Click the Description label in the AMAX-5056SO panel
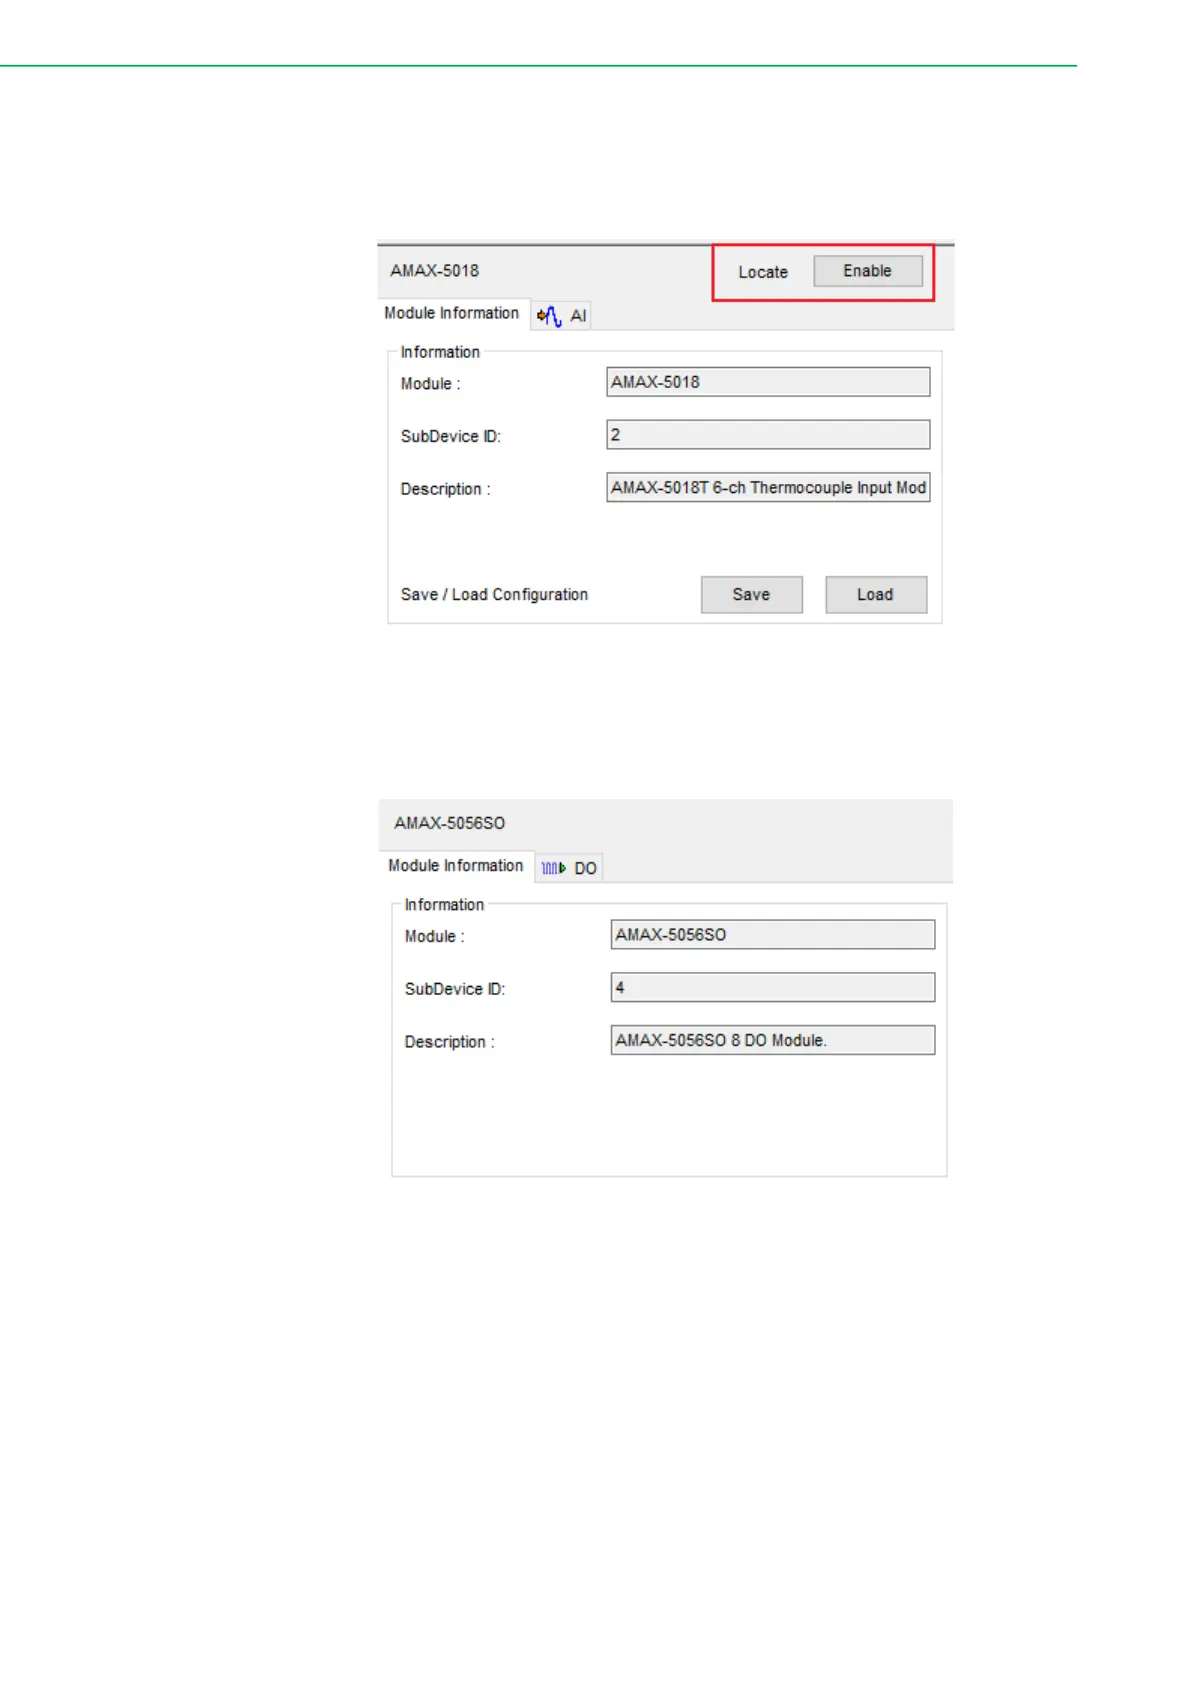The width and height of the screenshot is (1191, 1684). tap(449, 1042)
